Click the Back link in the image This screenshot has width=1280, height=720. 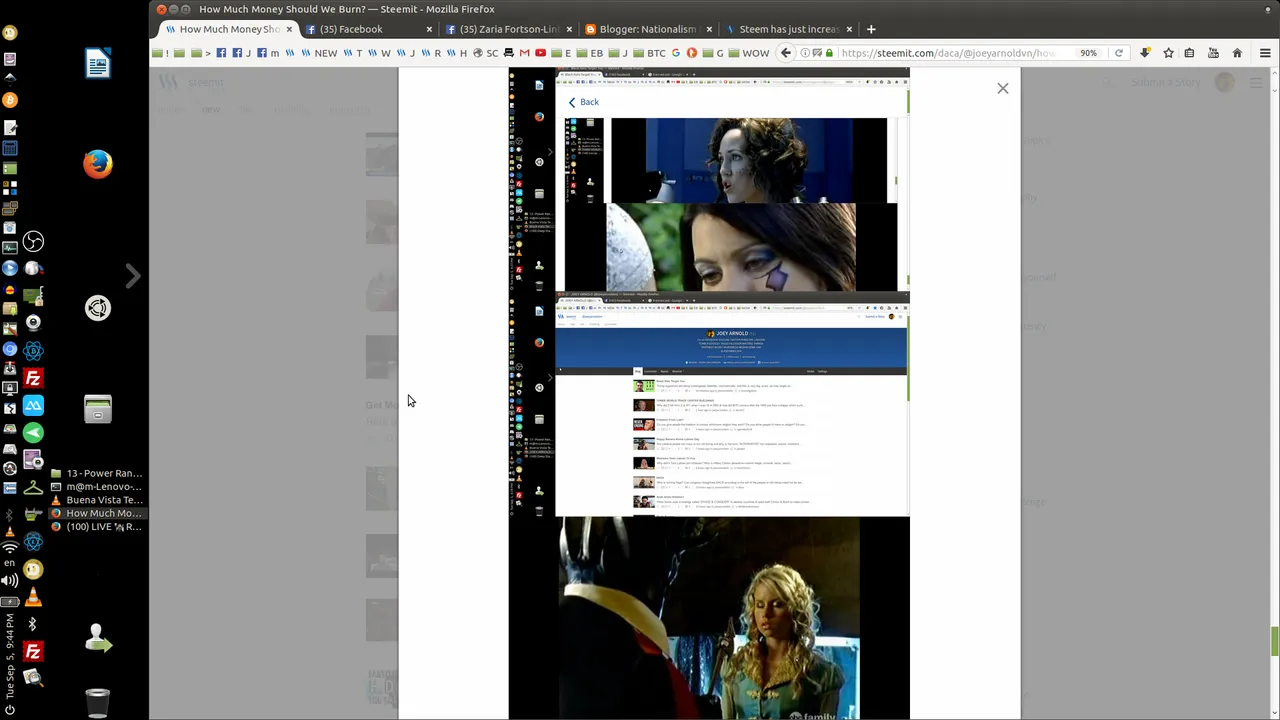pyautogui.click(x=584, y=102)
